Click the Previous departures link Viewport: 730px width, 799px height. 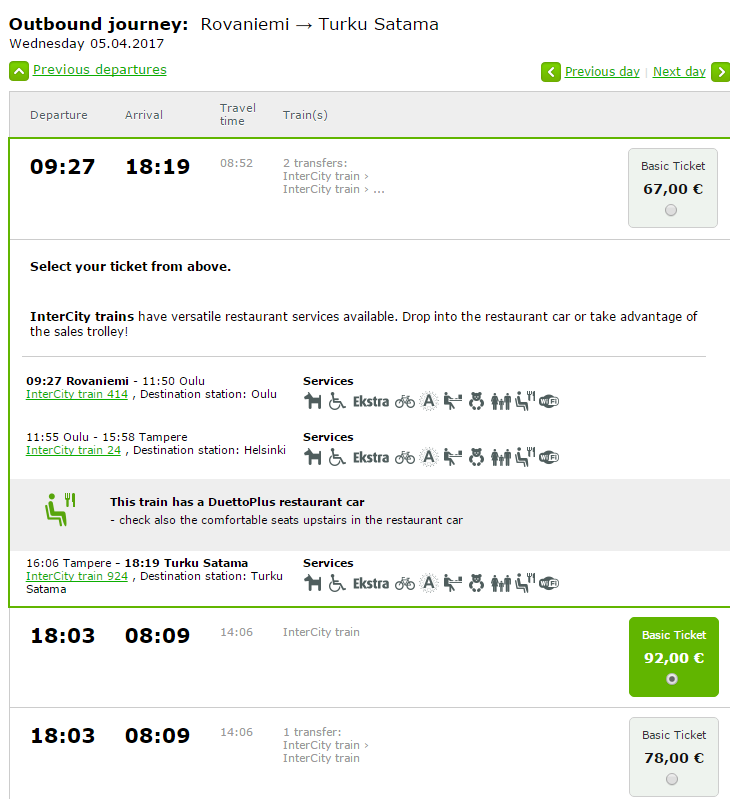(x=100, y=70)
